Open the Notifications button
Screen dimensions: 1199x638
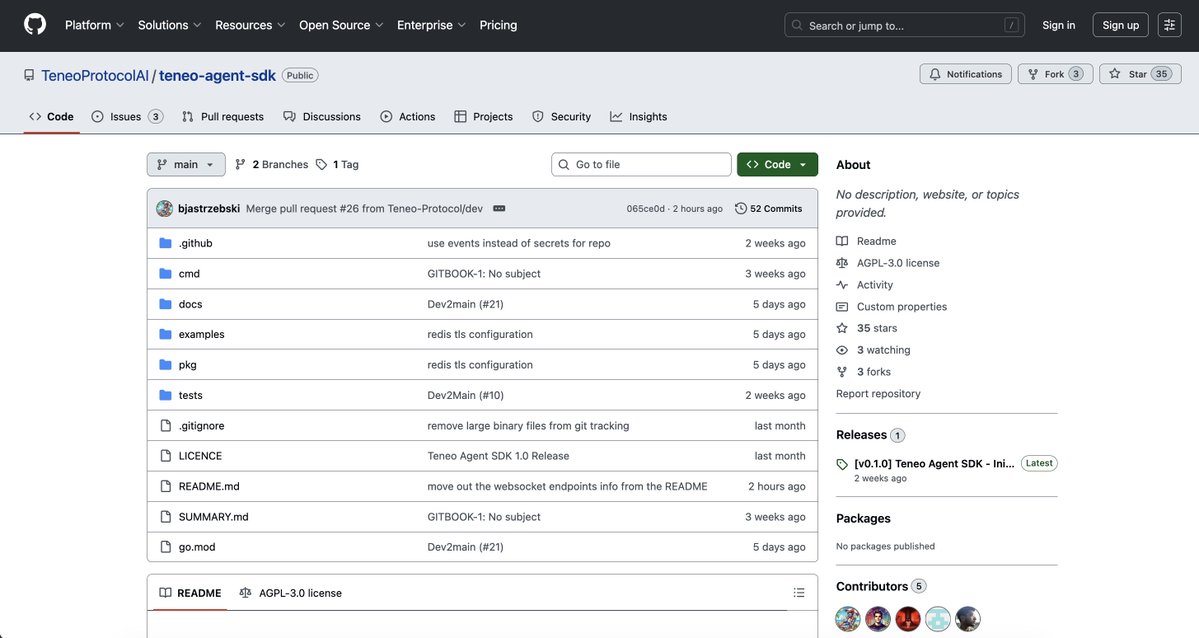coord(965,74)
